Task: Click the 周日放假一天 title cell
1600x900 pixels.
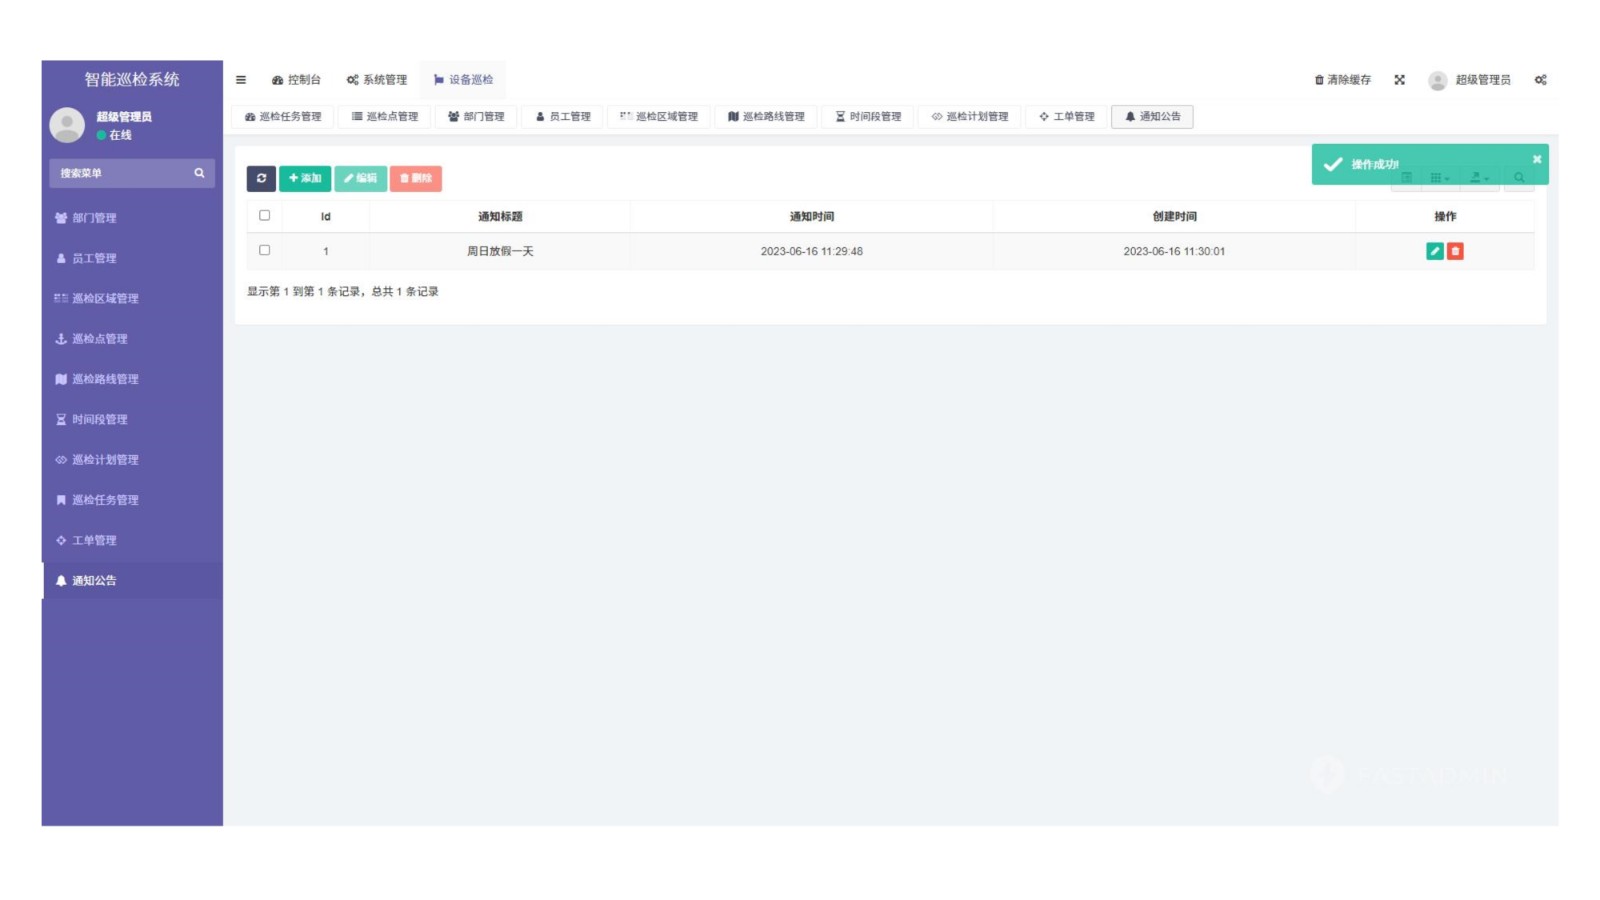Action: click(x=500, y=251)
